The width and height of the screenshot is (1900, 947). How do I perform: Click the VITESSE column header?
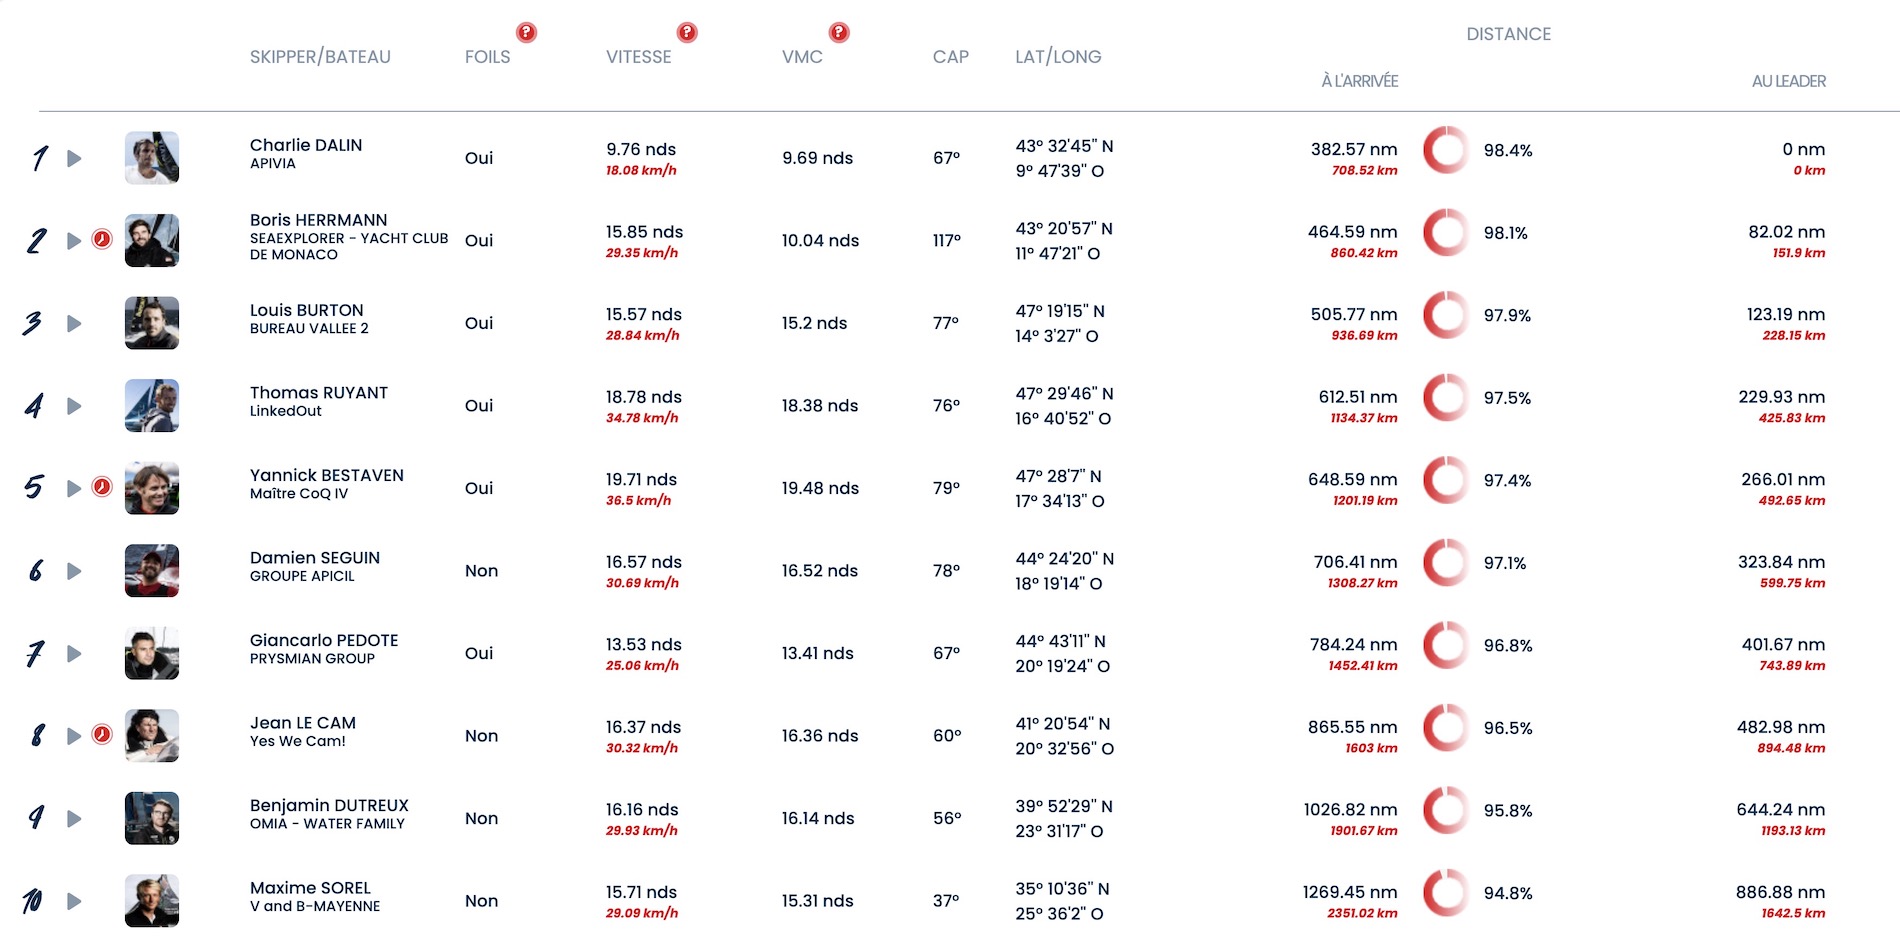[x=638, y=57]
